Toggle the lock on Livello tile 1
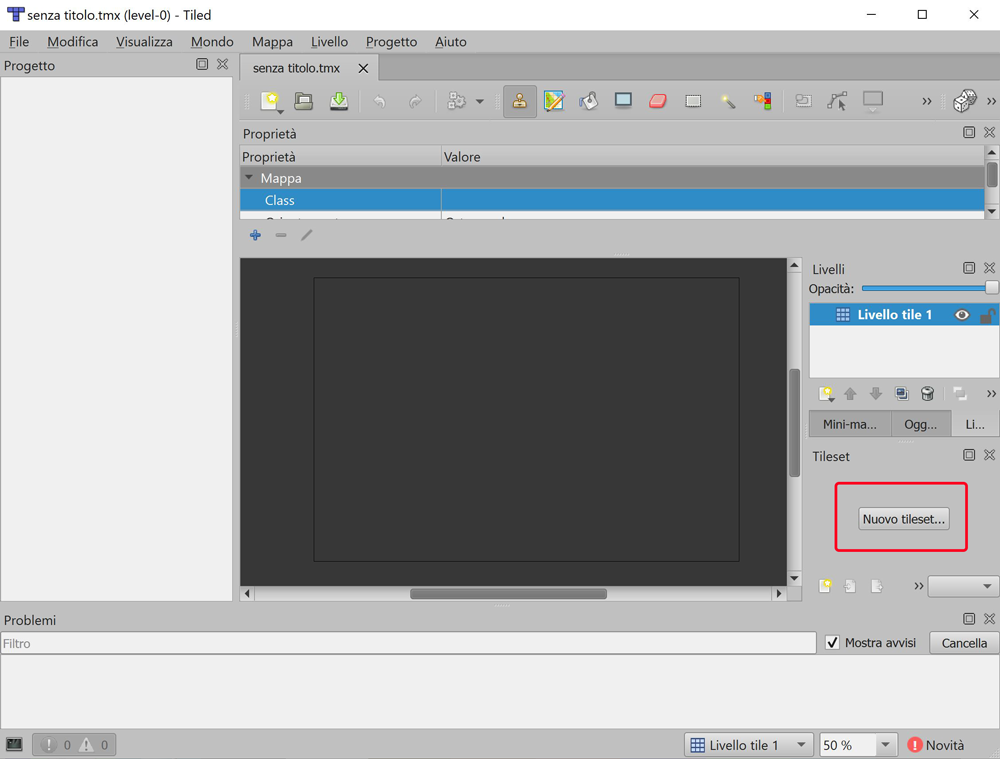 [x=987, y=314]
